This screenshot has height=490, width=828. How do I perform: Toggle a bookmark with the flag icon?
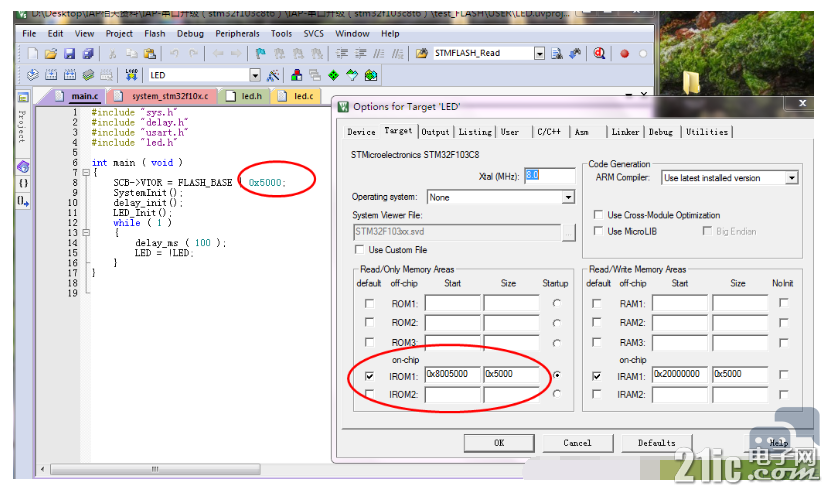260,53
